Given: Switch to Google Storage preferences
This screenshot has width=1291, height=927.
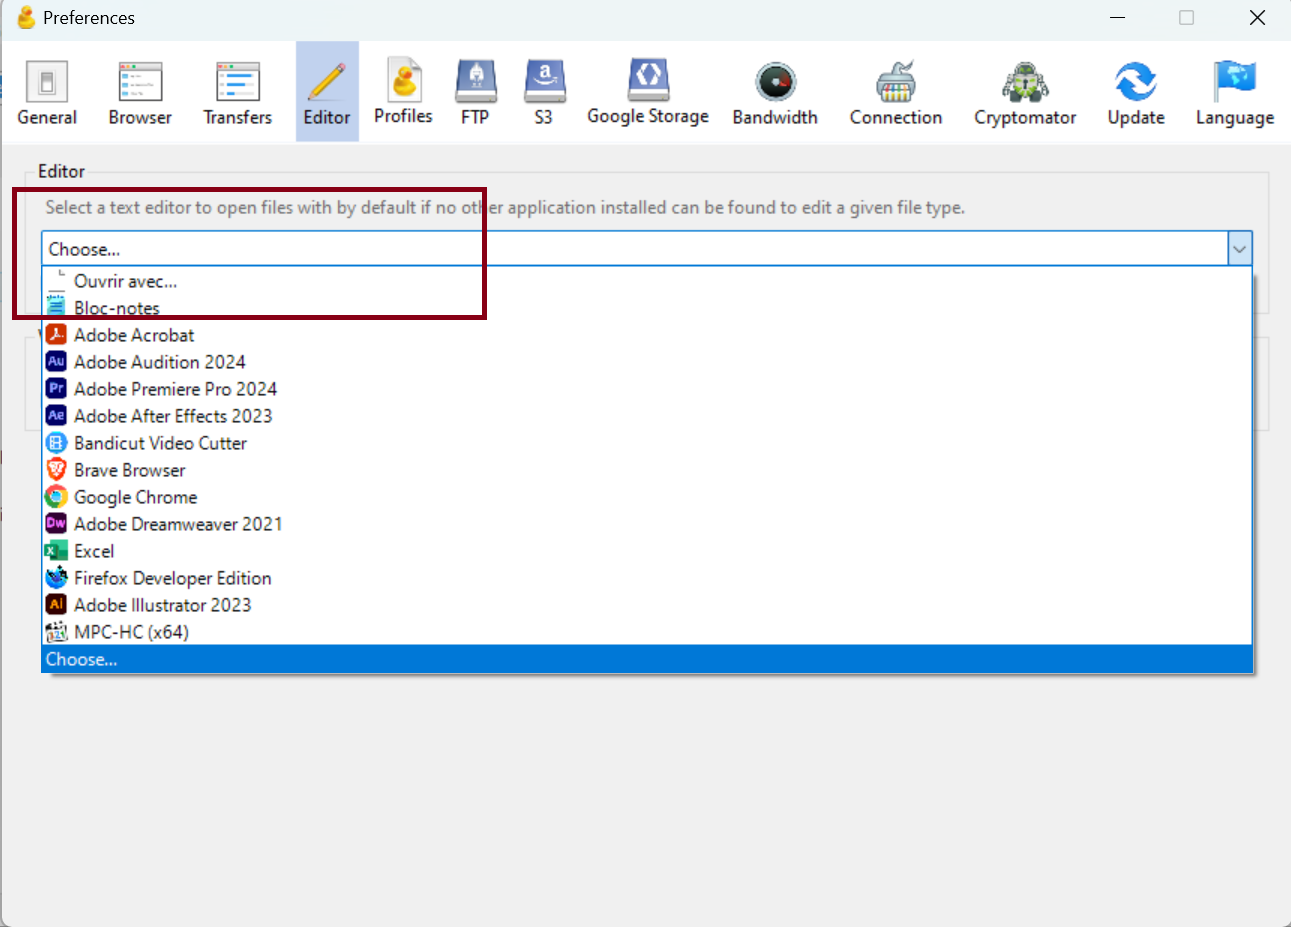Looking at the screenshot, I should click(x=648, y=92).
